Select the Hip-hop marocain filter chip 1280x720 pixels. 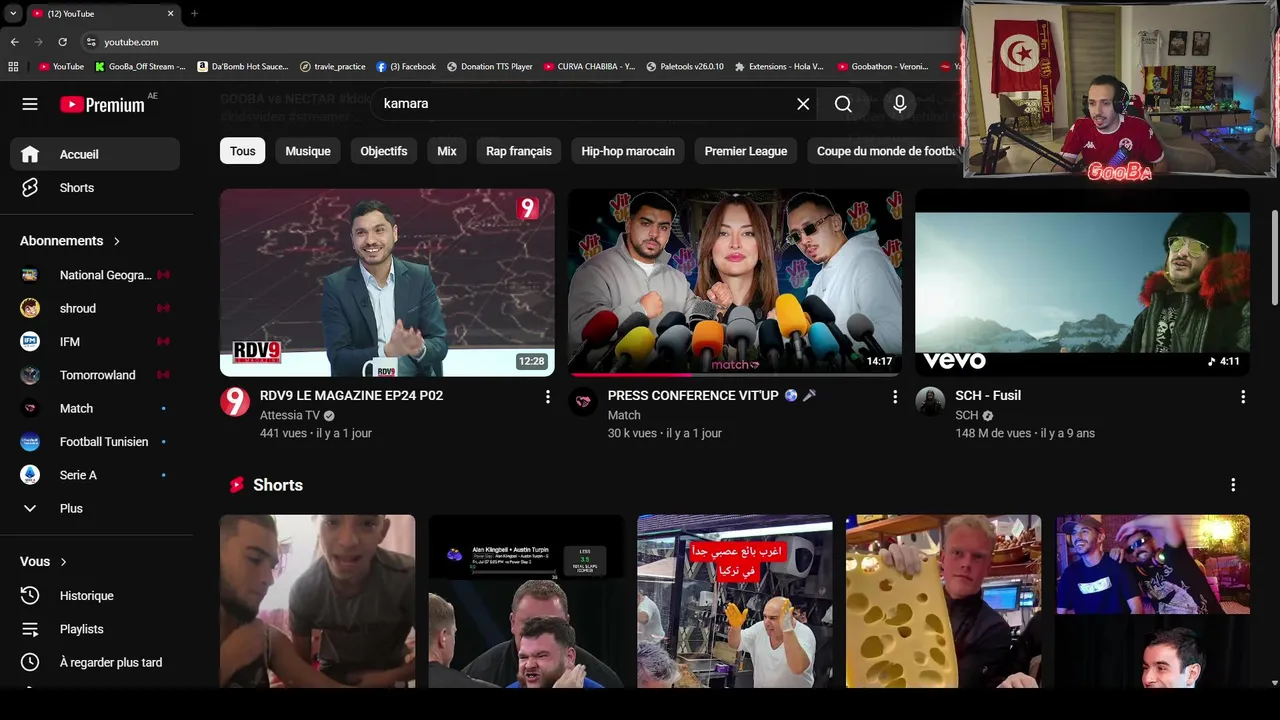[x=628, y=151]
